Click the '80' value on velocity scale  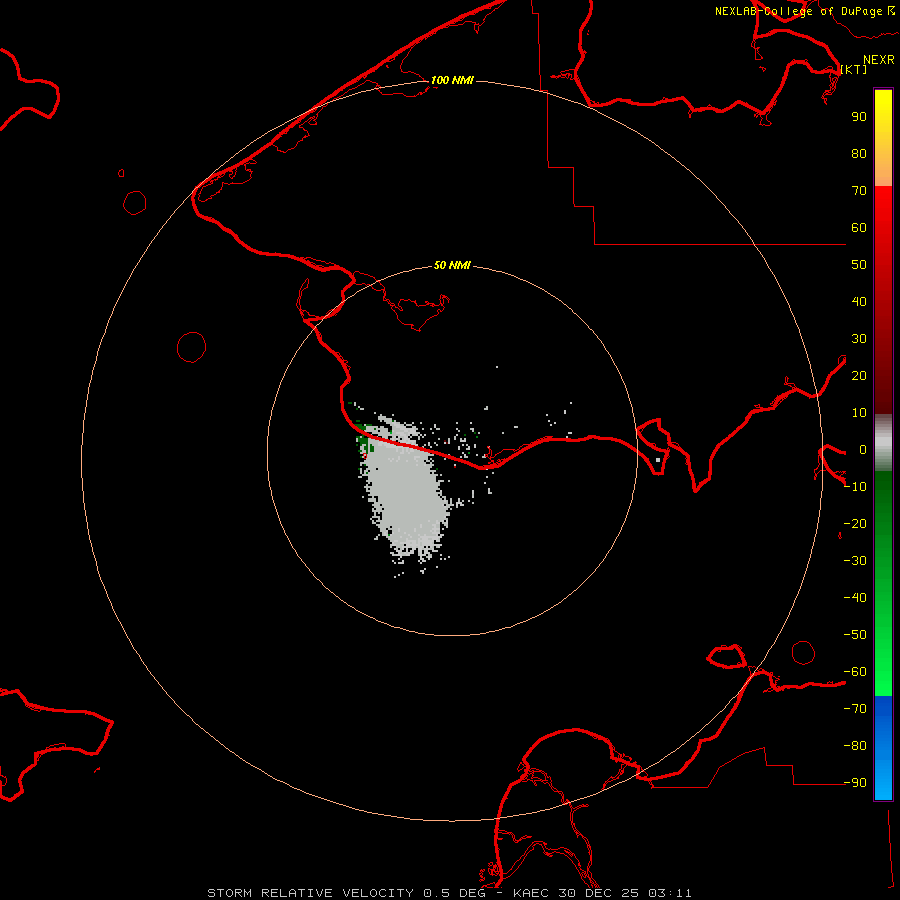click(859, 153)
